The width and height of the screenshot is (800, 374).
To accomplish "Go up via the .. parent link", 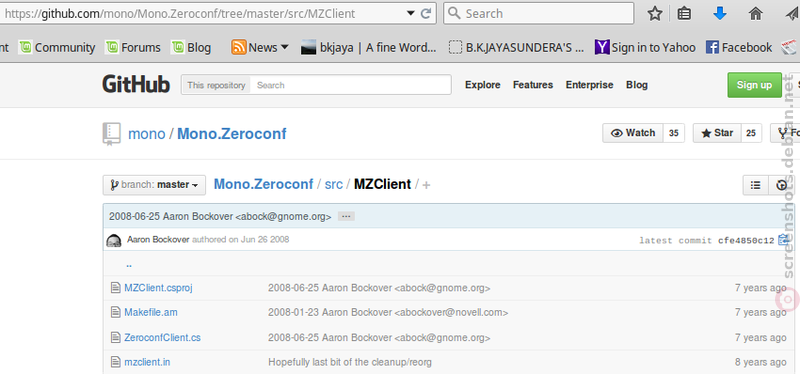I will tap(129, 264).
